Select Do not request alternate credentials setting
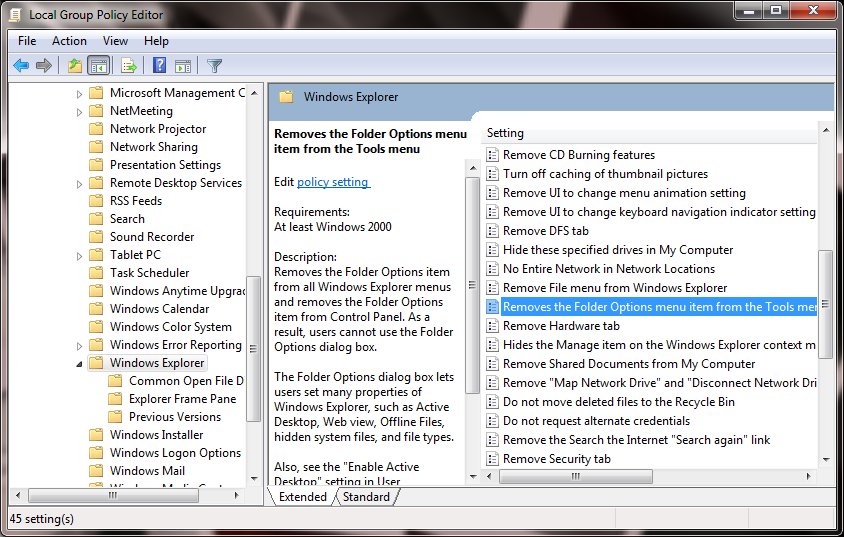Image resolution: width=844 pixels, height=537 pixels. (596, 421)
